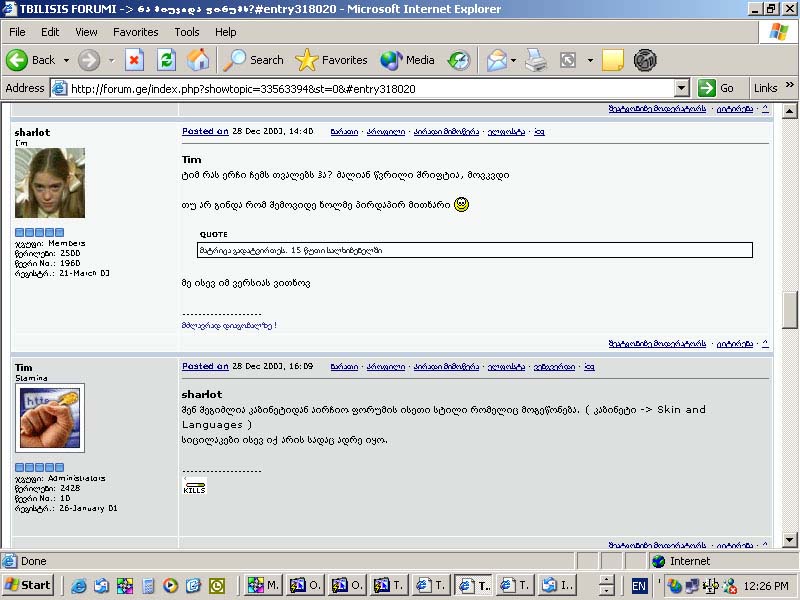Click the yellow Discuss note icon
Screen dimensions: 800x600
[x=613, y=60]
